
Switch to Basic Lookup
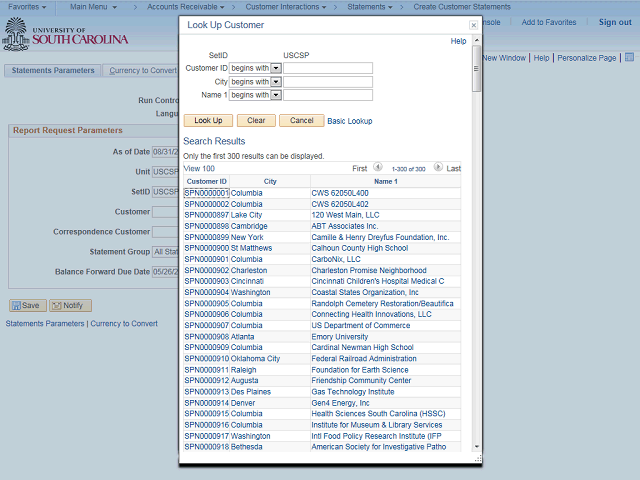click(x=350, y=121)
